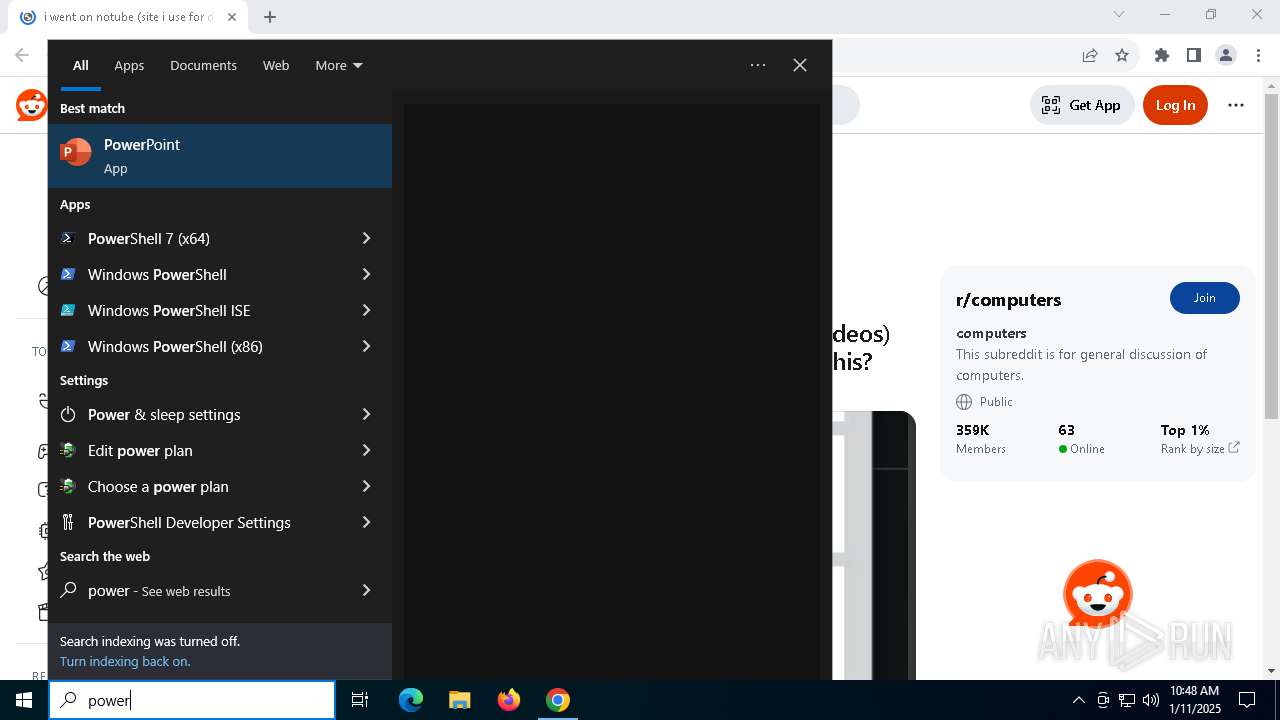Expand Choose a power plan arrow
The height and width of the screenshot is (720, 1280).
pyautogui.click(x=366, y=486)
